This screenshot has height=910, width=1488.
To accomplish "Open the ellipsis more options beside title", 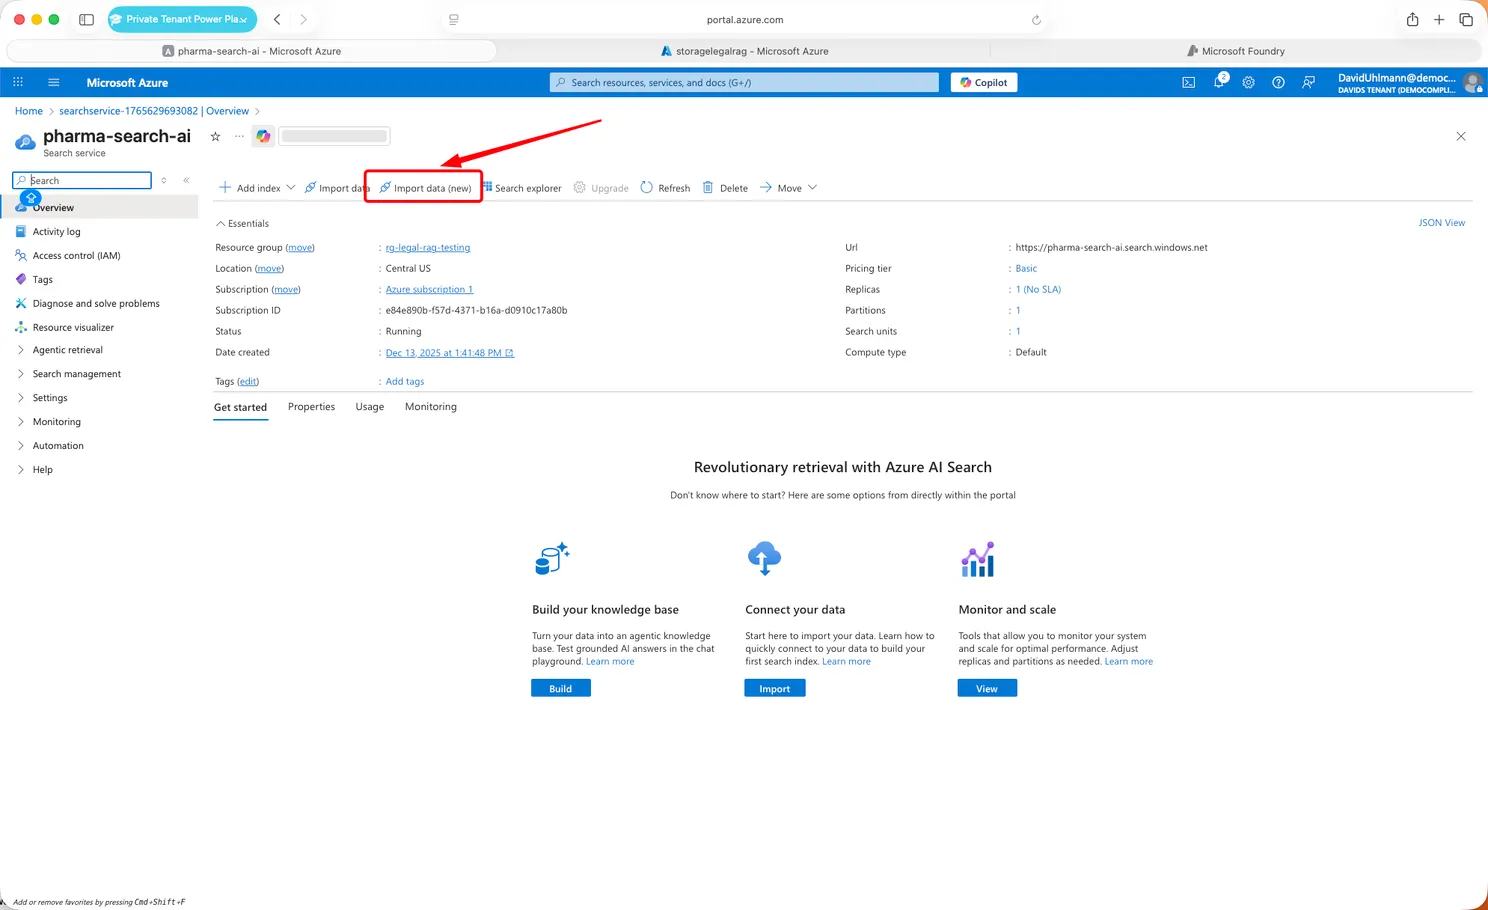I will [x=239, y=136].
